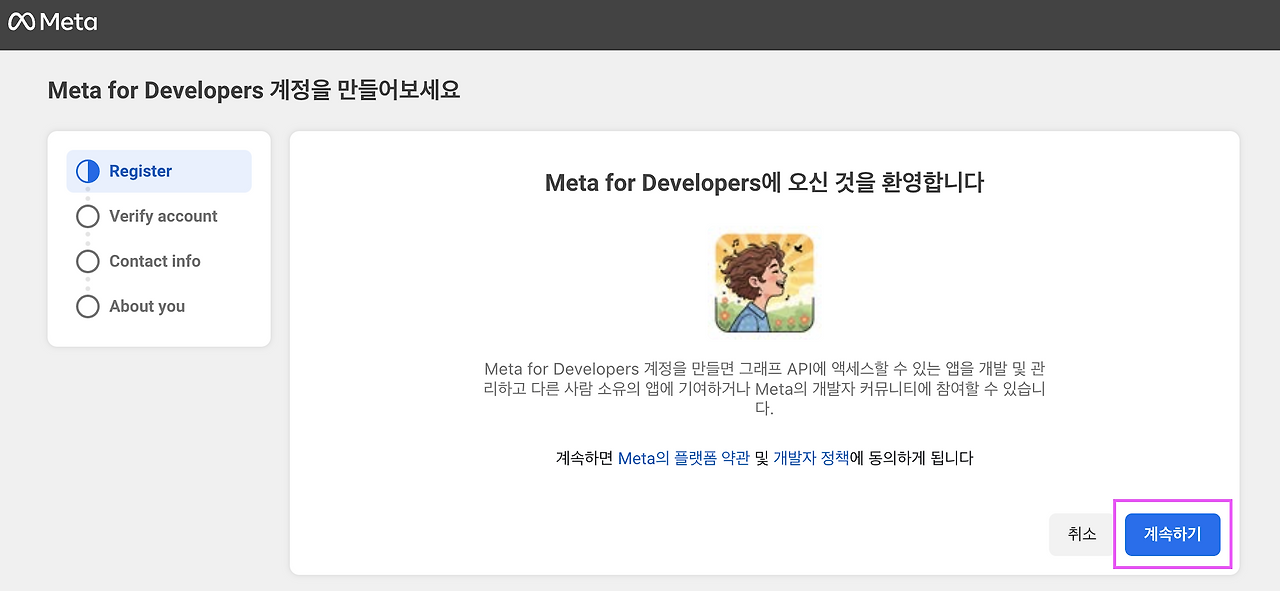Click the empty circle beside Contact info

point(88,261)
